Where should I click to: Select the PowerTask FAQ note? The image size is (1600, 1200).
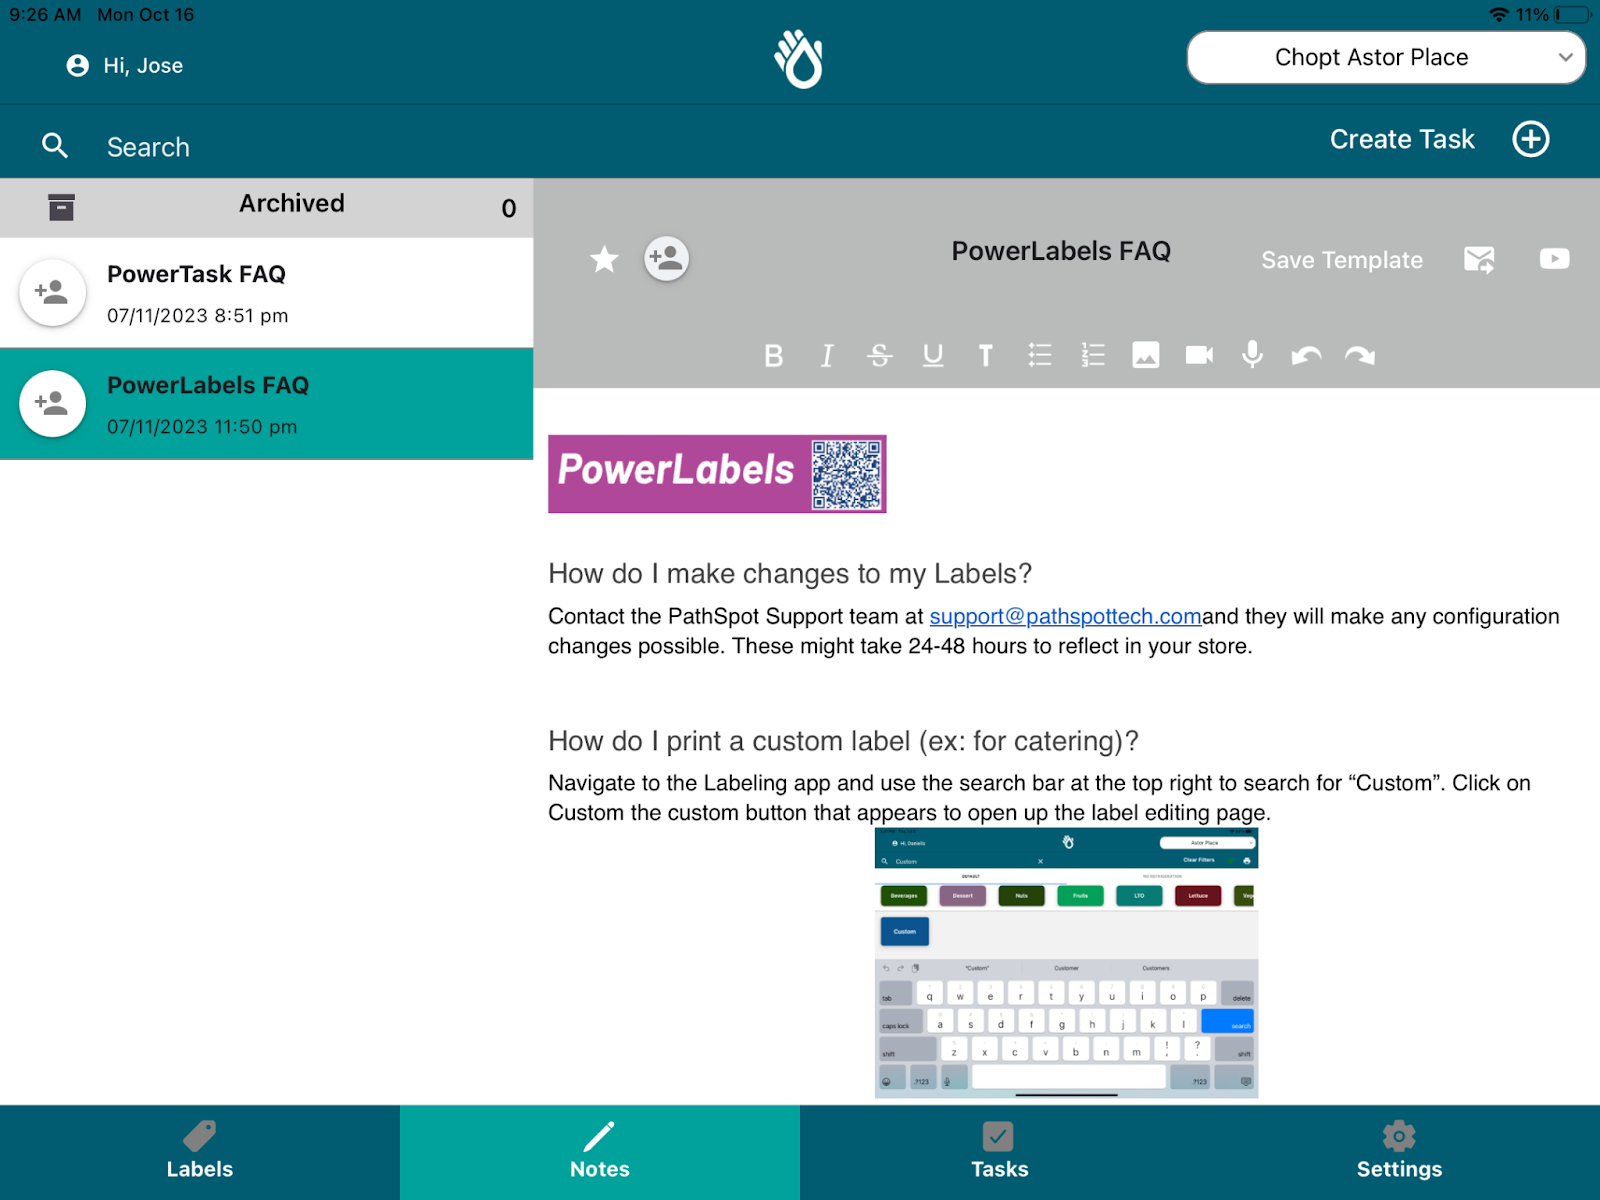[266, 293]
